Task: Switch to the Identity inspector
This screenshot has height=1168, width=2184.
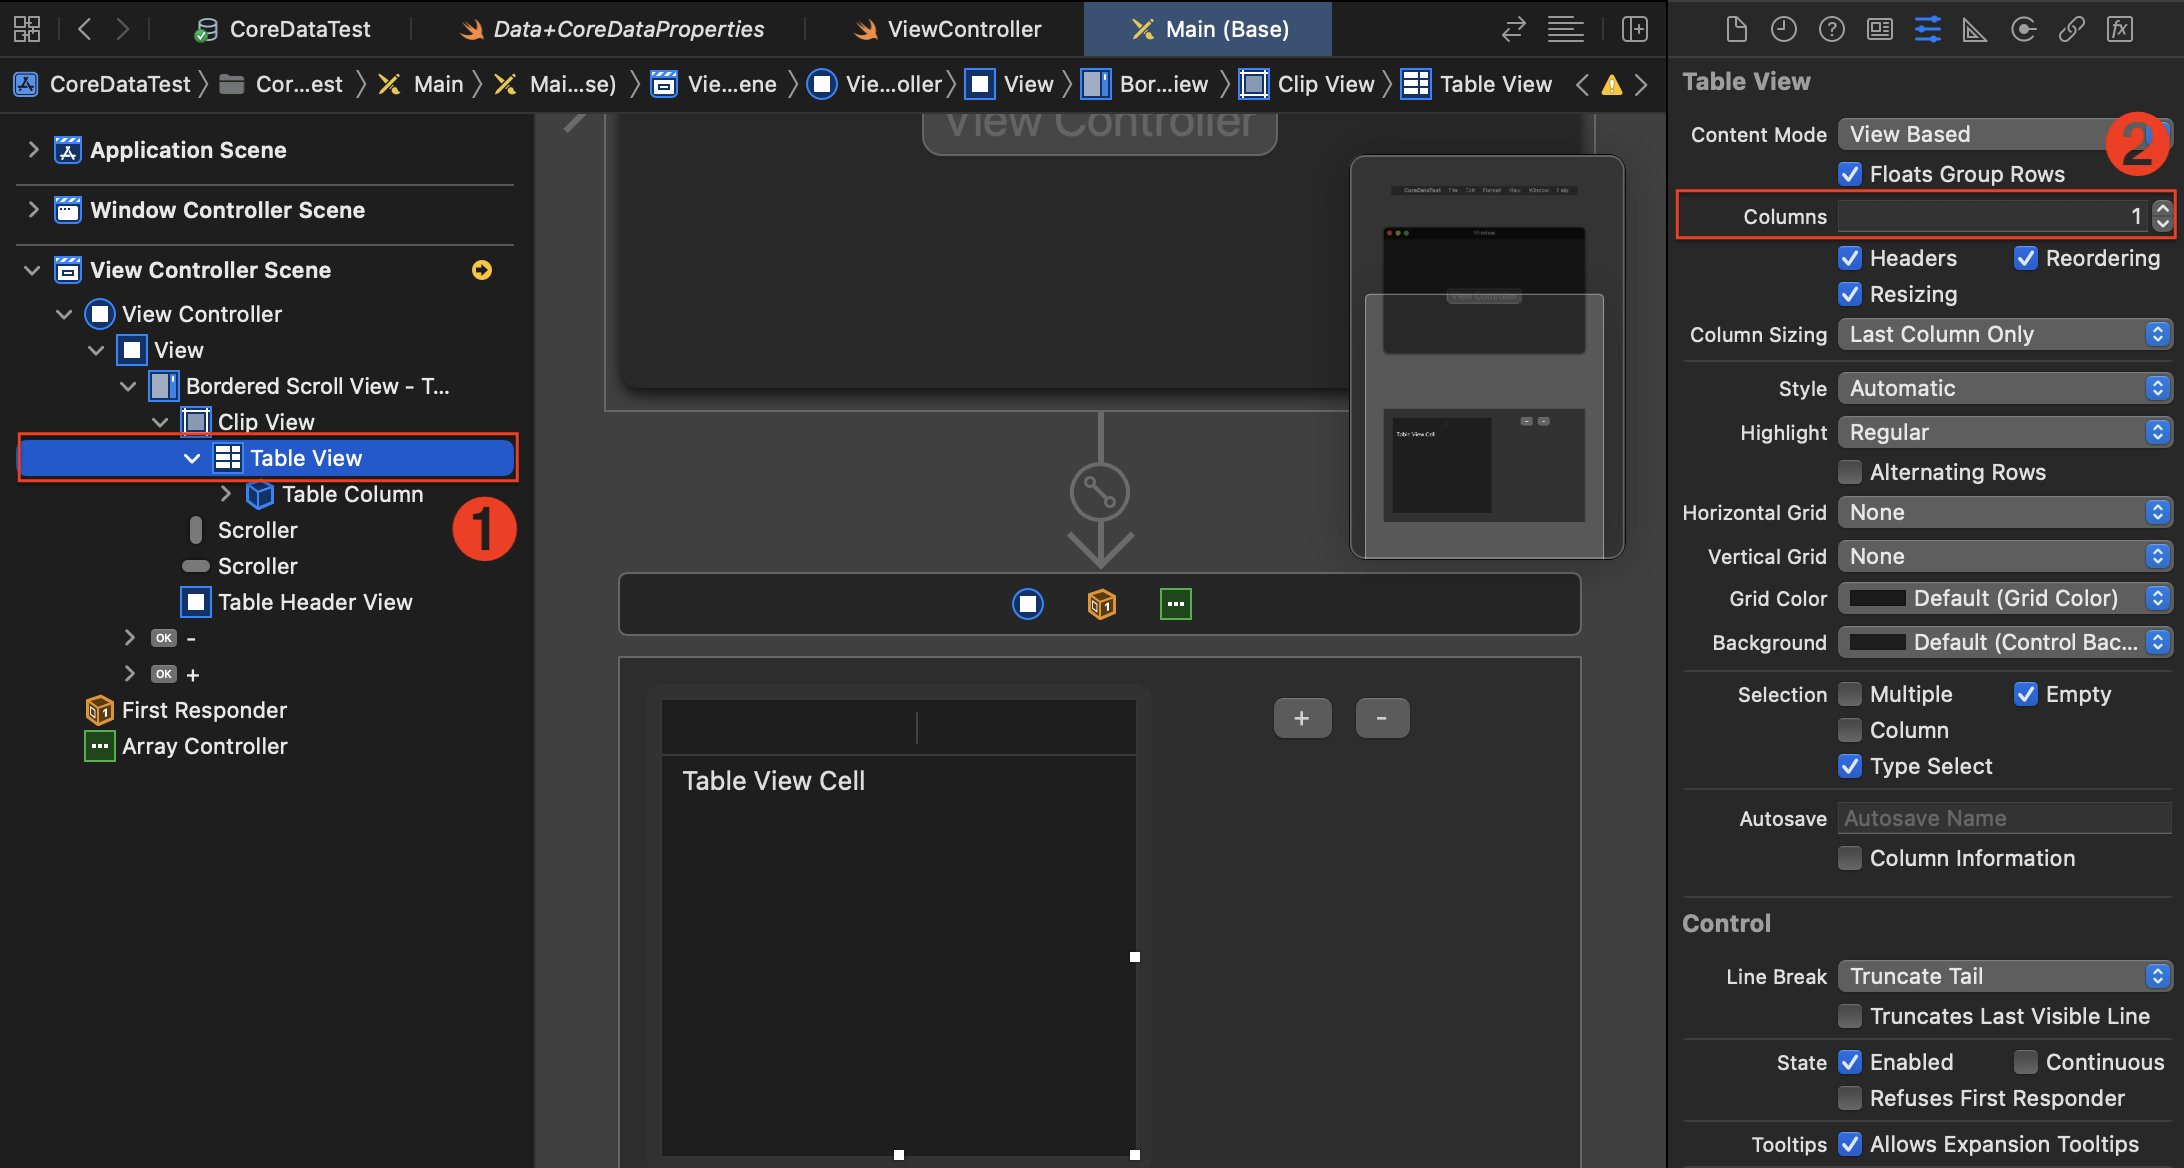Action: pyautogui.click(x=1880, y=29)
